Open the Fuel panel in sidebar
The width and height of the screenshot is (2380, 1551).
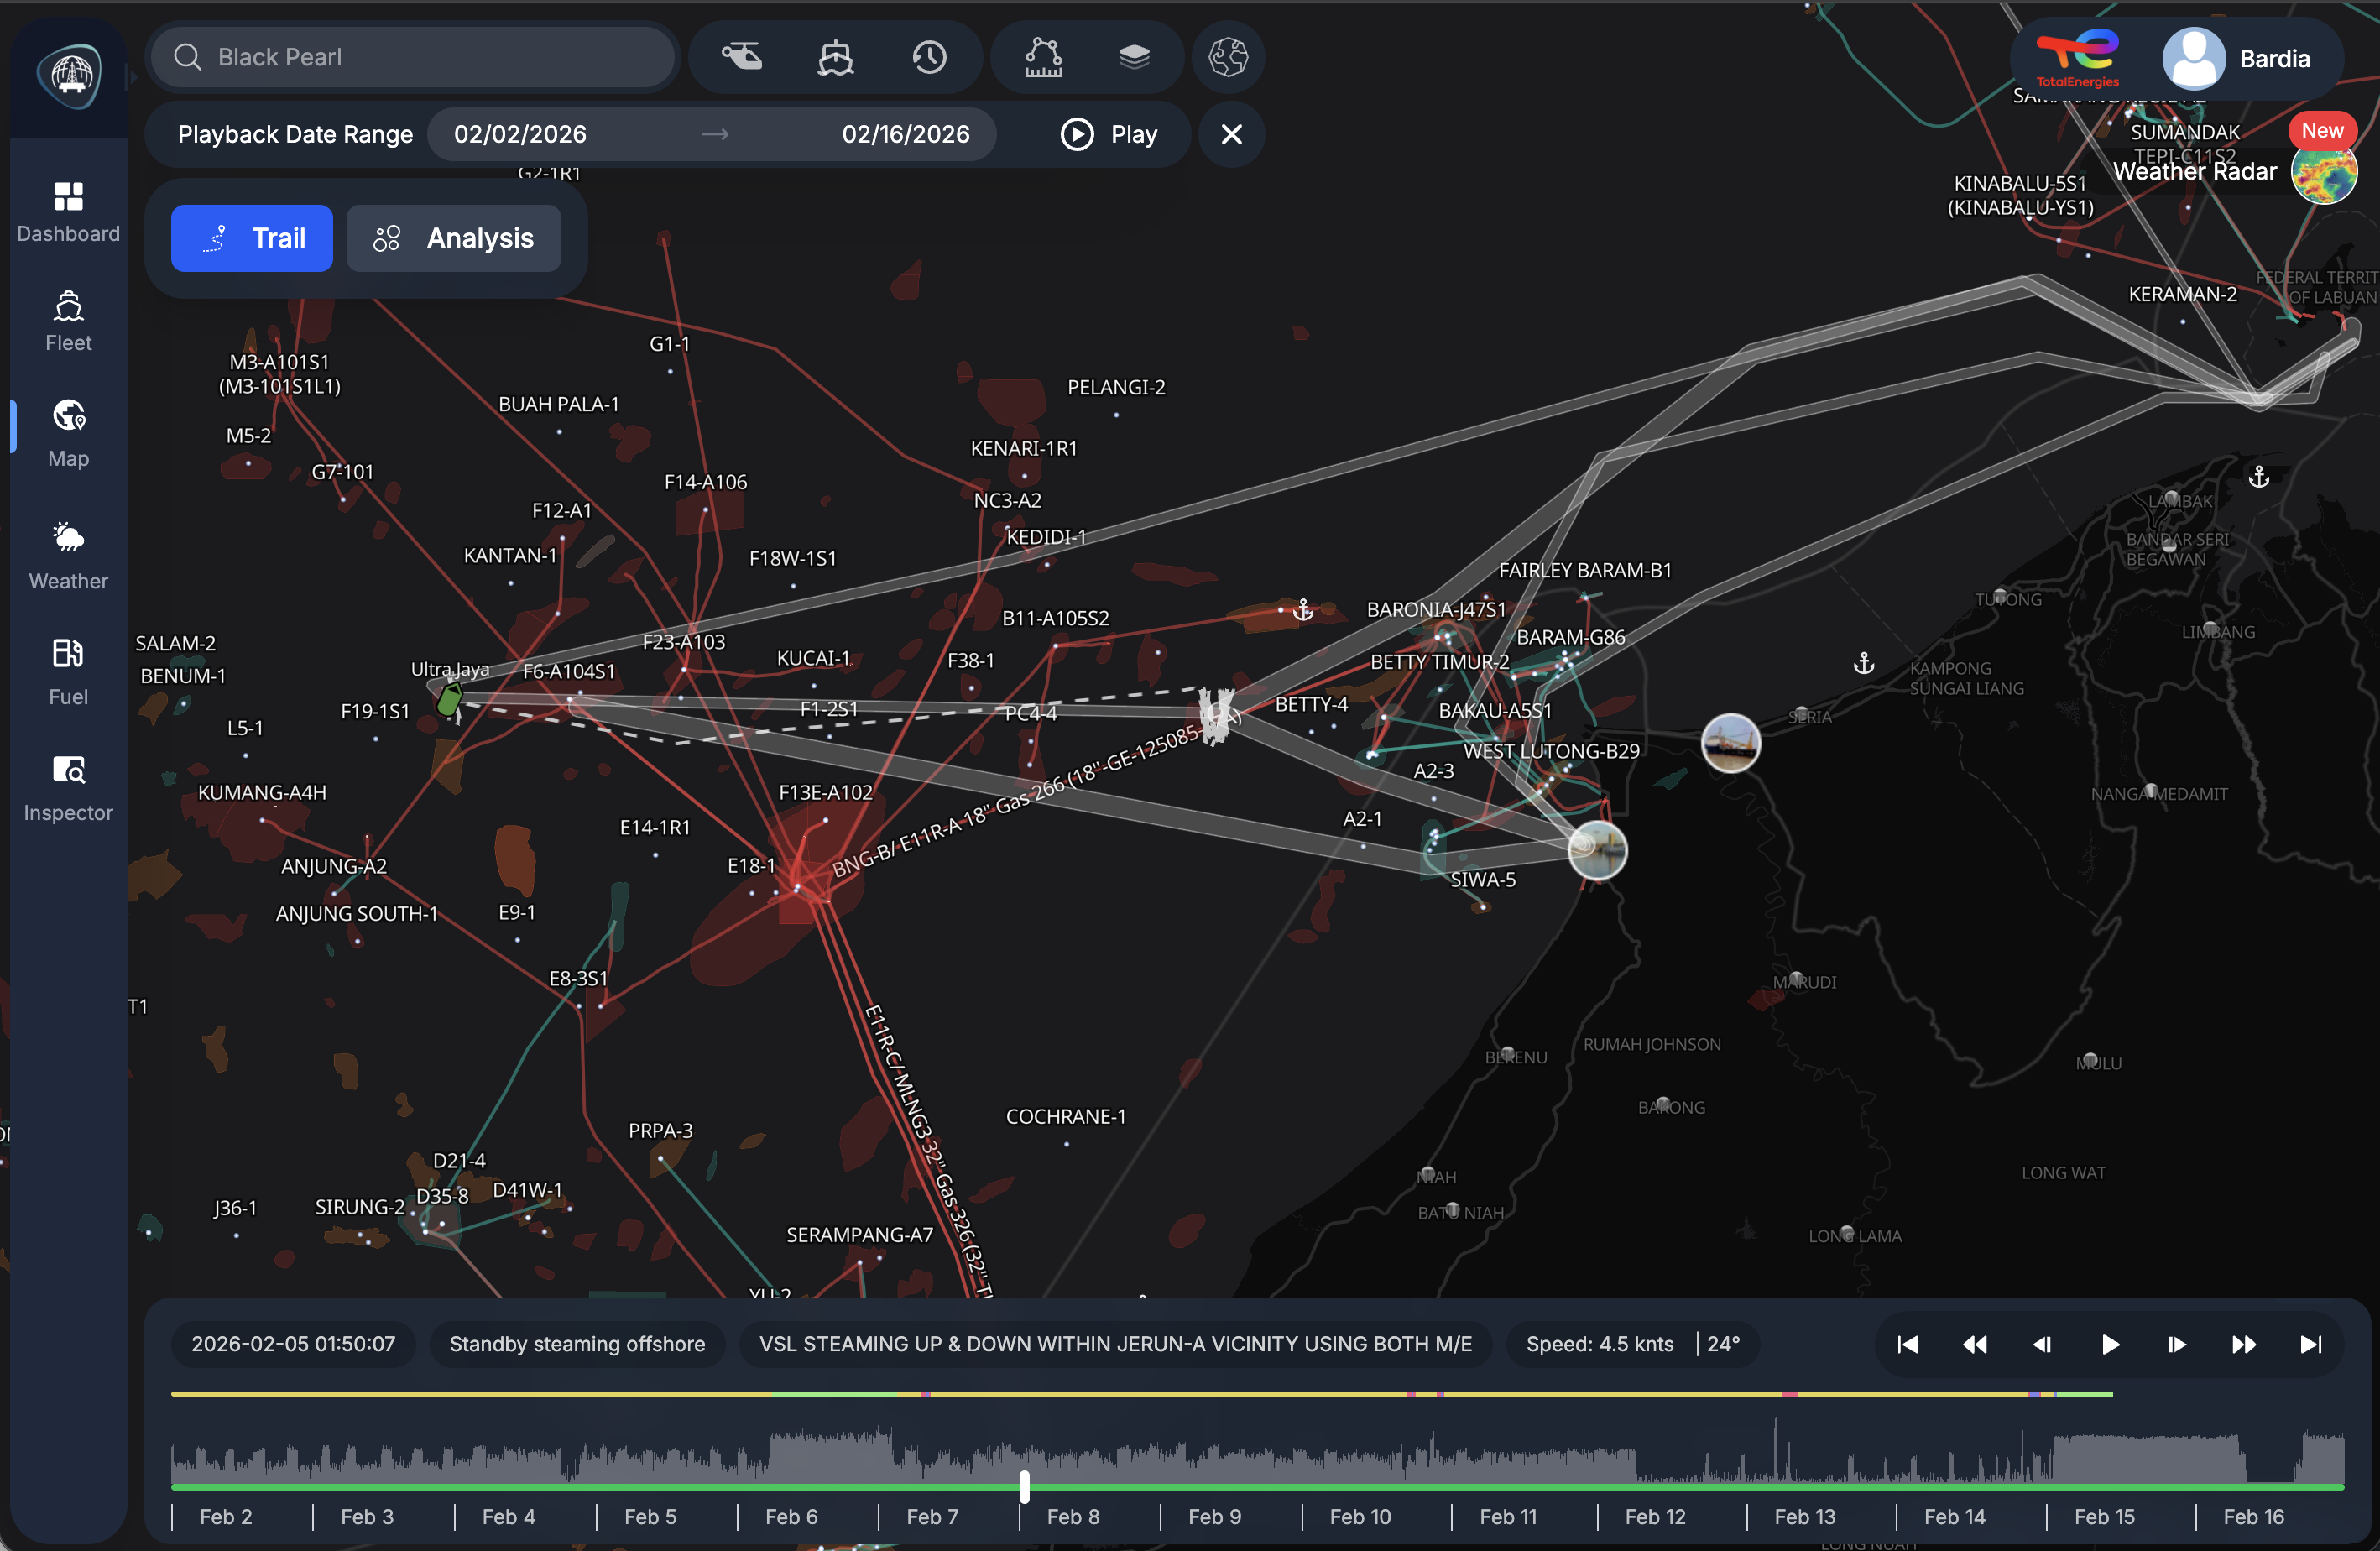[67, 671]
